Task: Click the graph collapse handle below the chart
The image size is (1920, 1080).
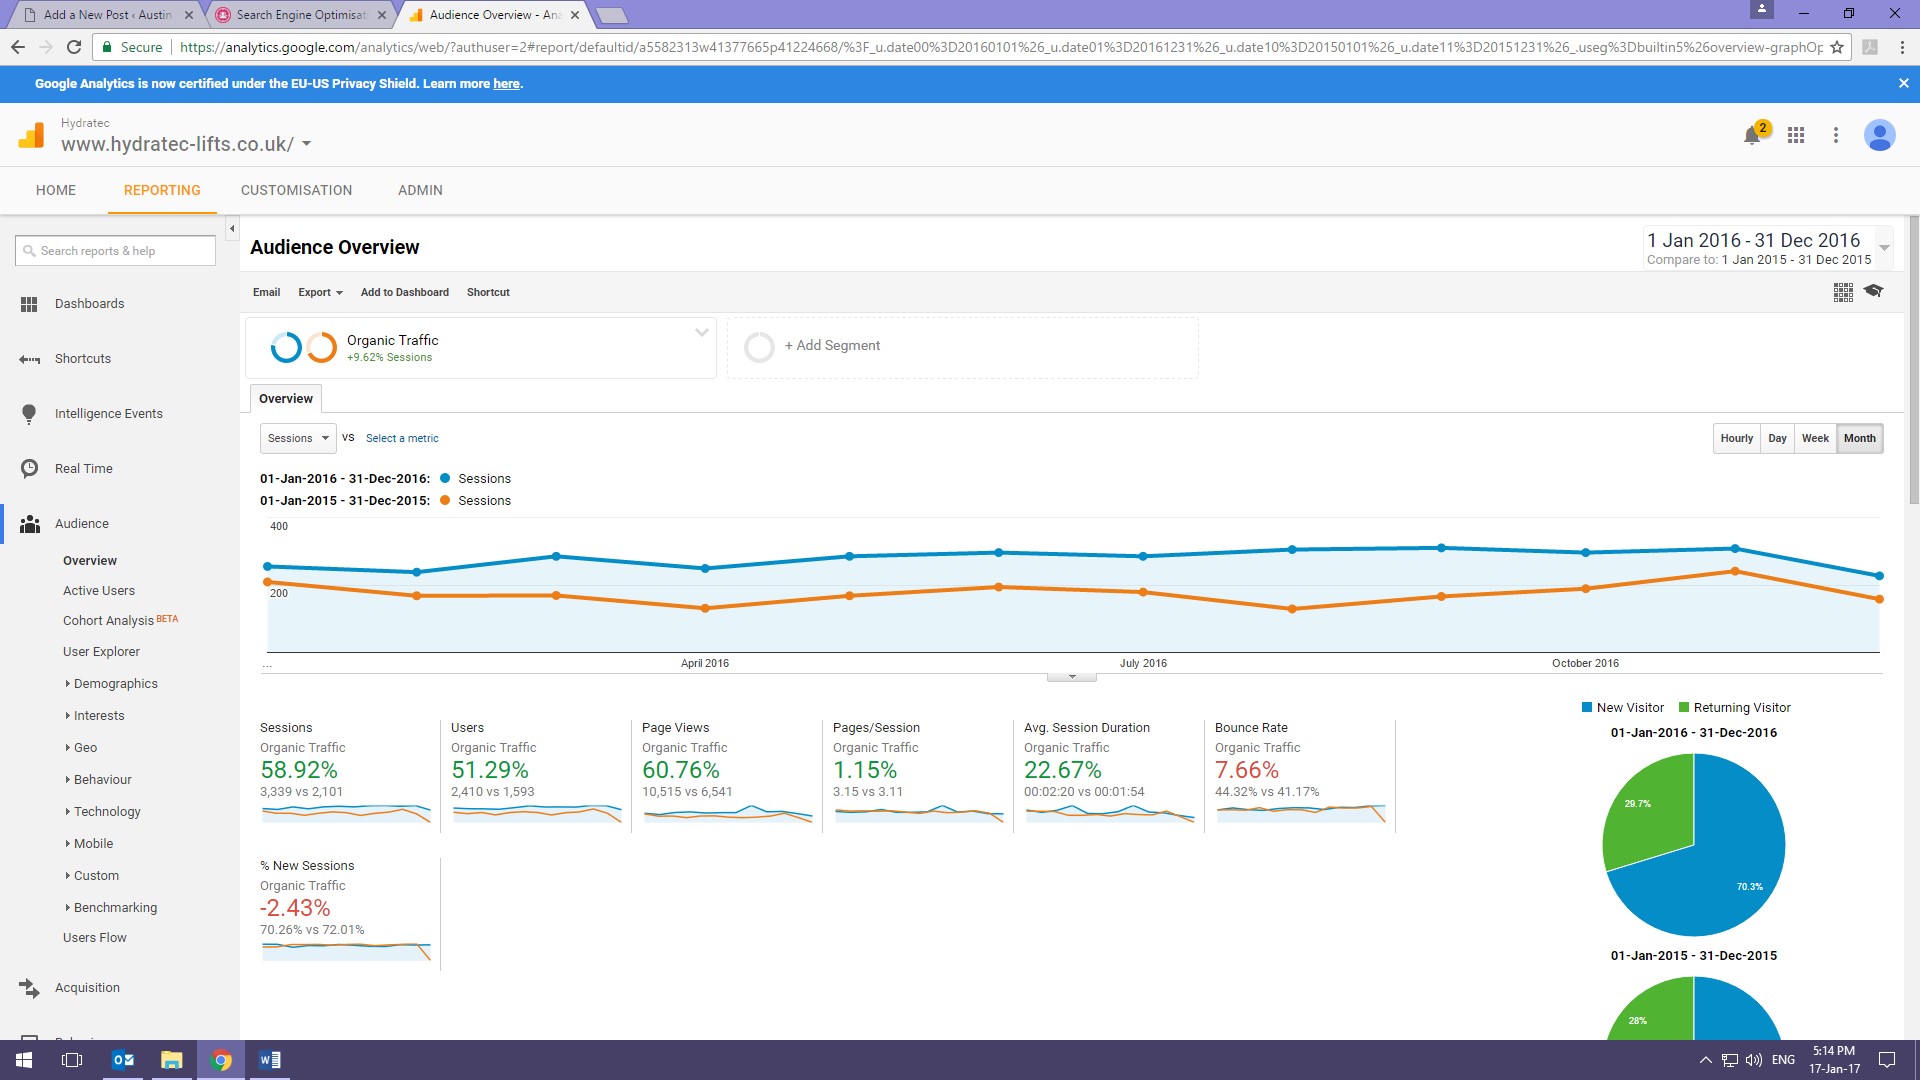Action: click(1072, 677)
